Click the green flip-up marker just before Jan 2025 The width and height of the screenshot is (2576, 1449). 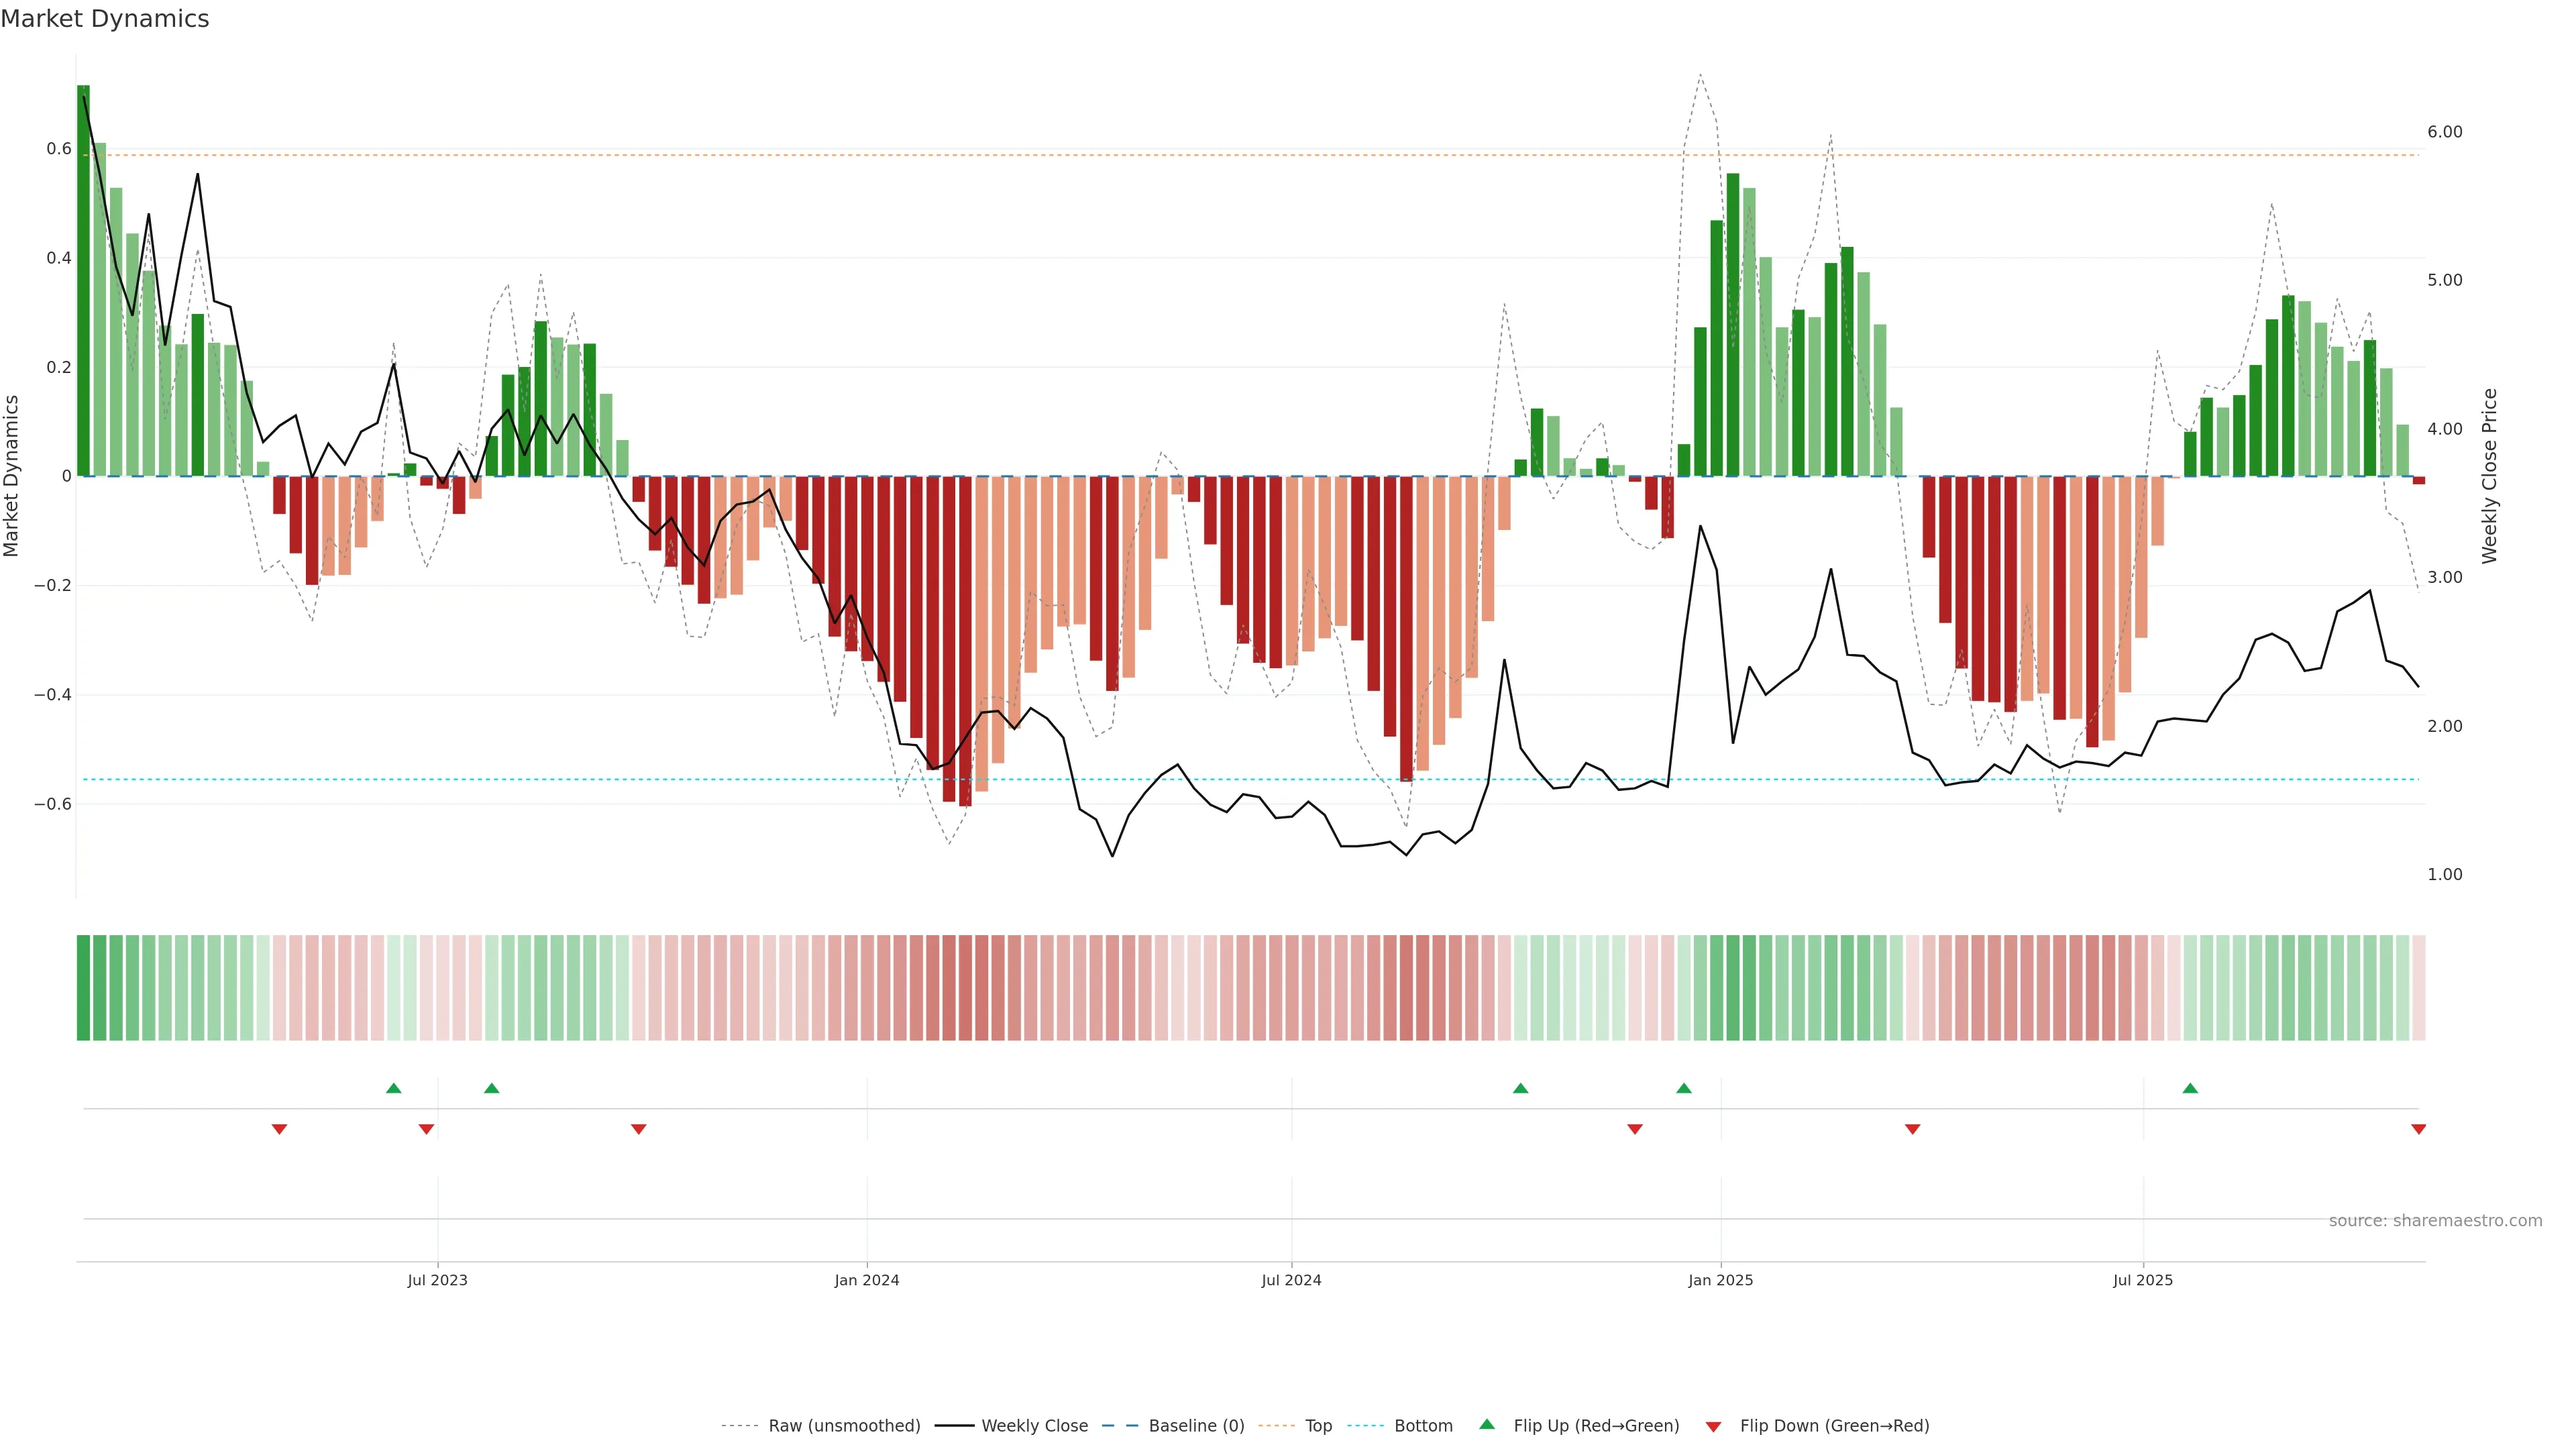1684,1088
